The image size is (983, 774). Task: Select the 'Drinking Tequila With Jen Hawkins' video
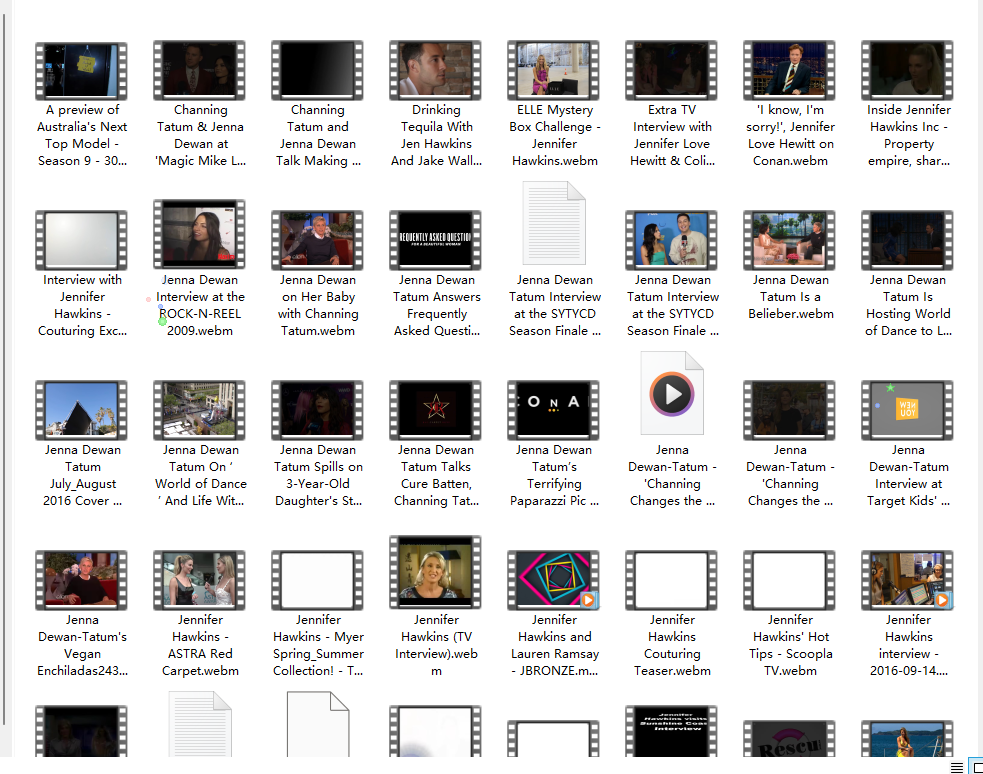tap(435, 69)
